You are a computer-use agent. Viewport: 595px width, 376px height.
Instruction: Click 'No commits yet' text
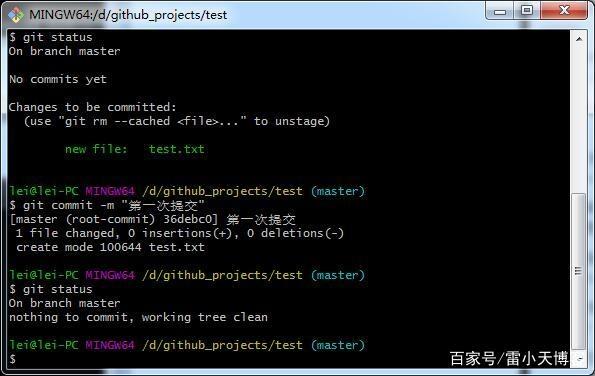pos(58,79)
